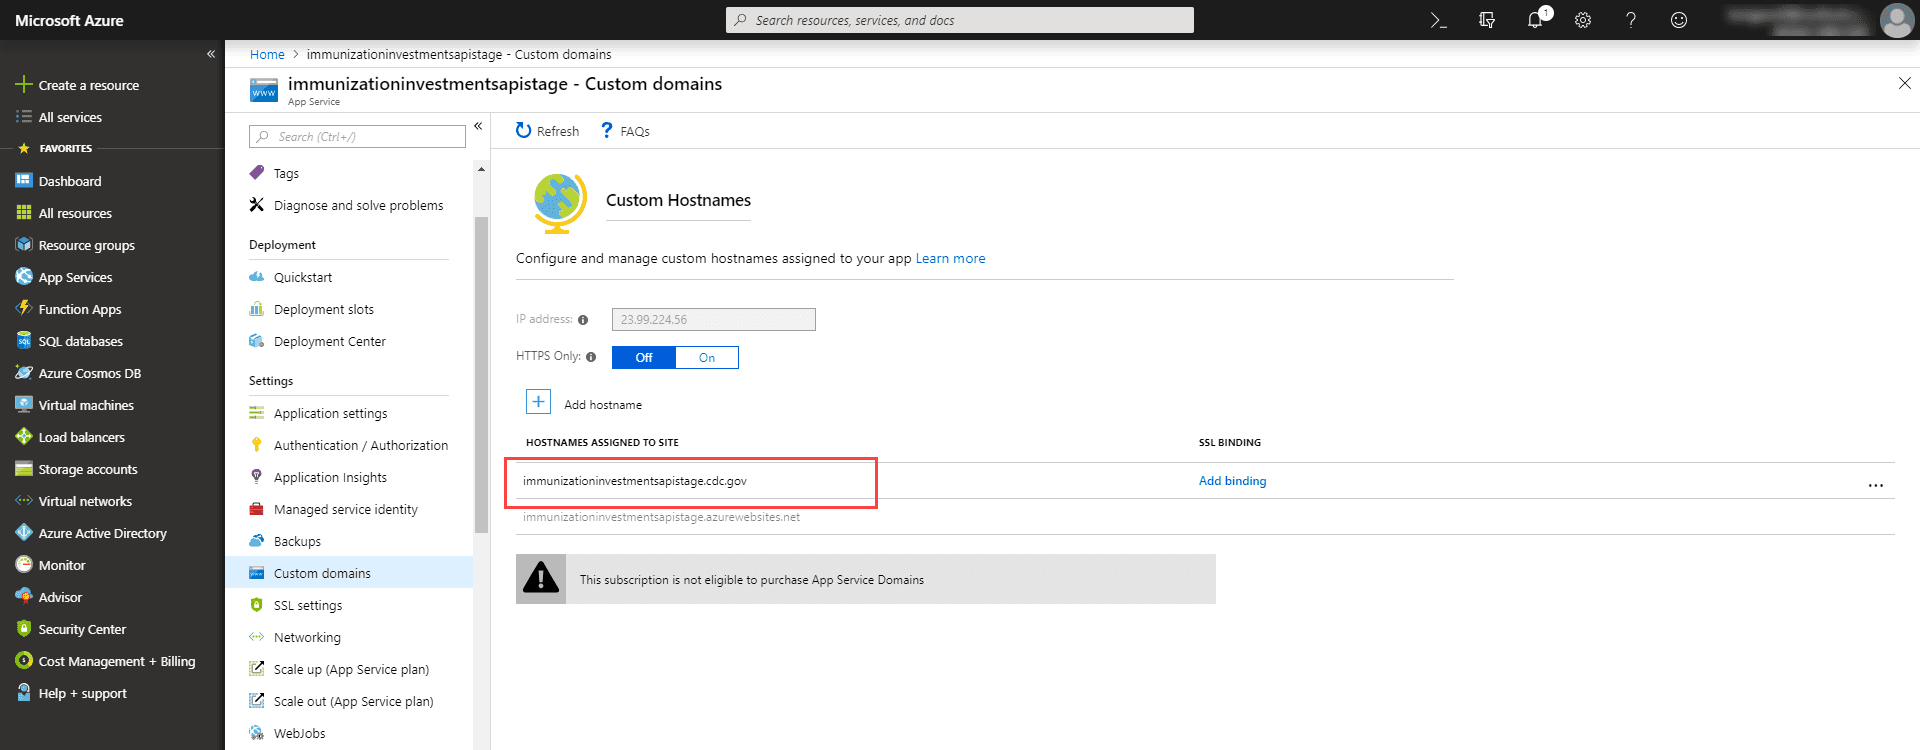Click the Storage accounts icon
The height and width of the screenshot is (750, 1920).
24,469
